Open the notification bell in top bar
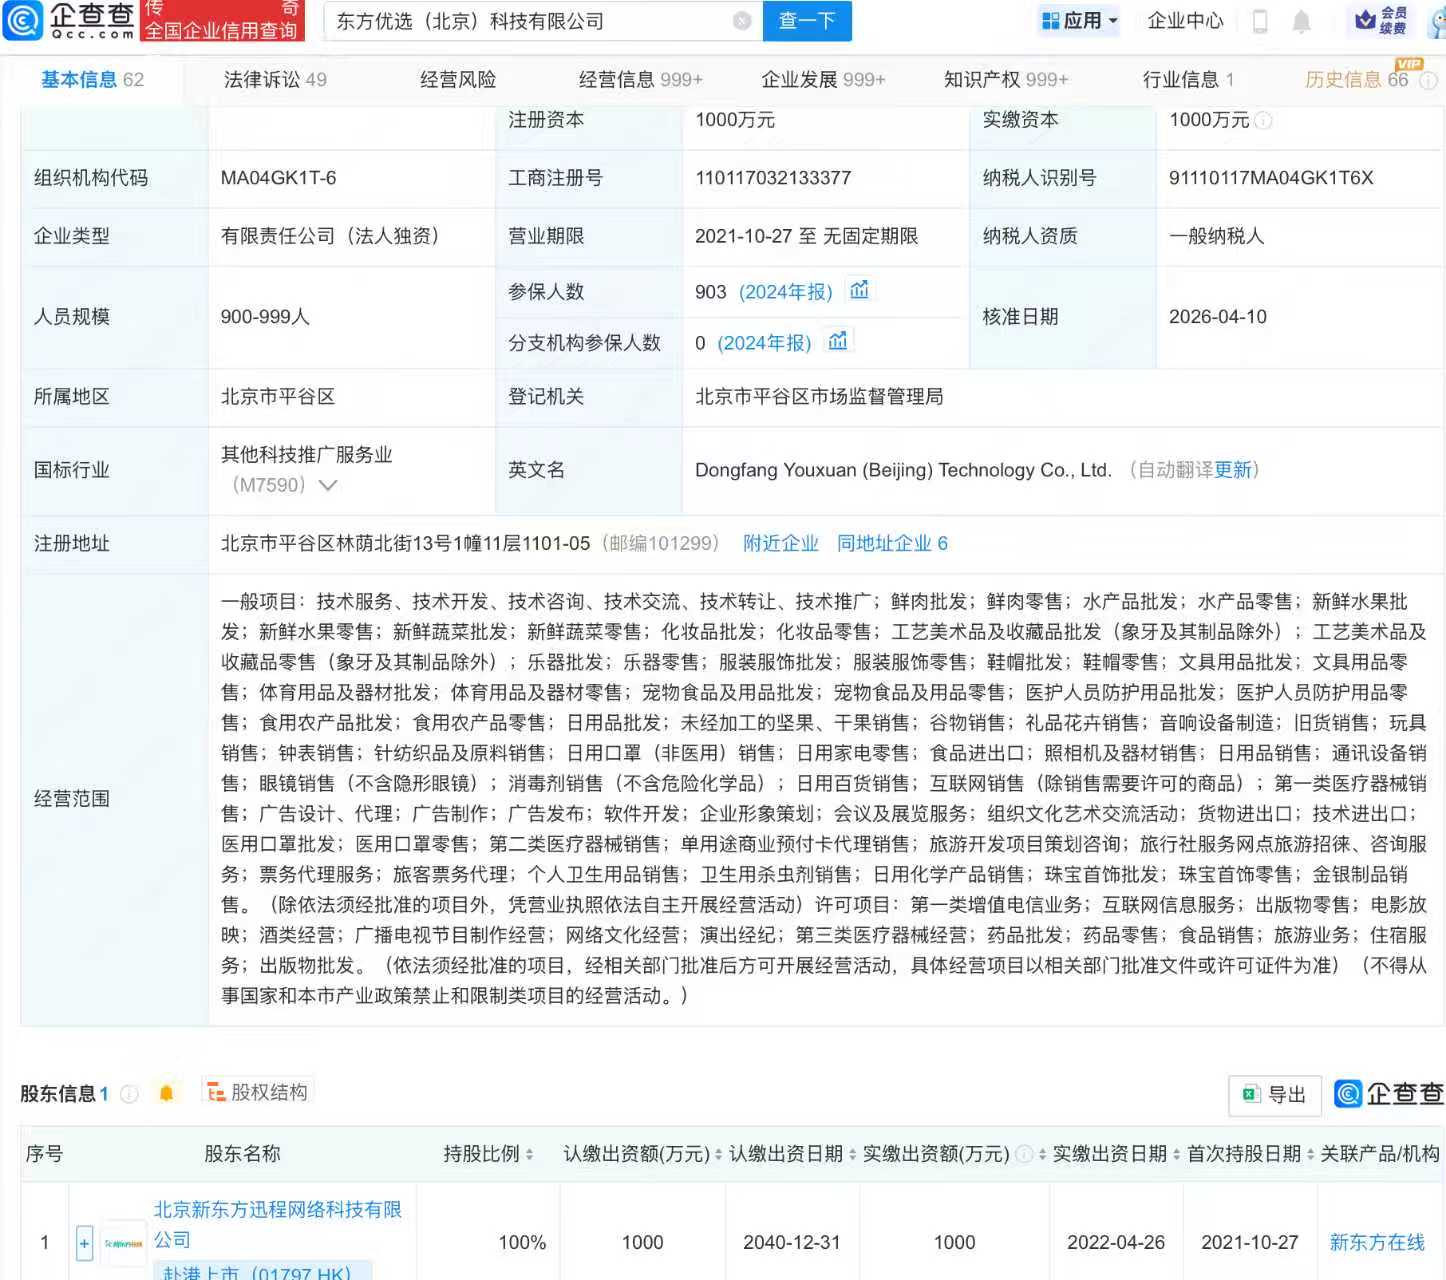Image resolution: width=1446 pixels, height=1280 pixels. [1301, 21]
